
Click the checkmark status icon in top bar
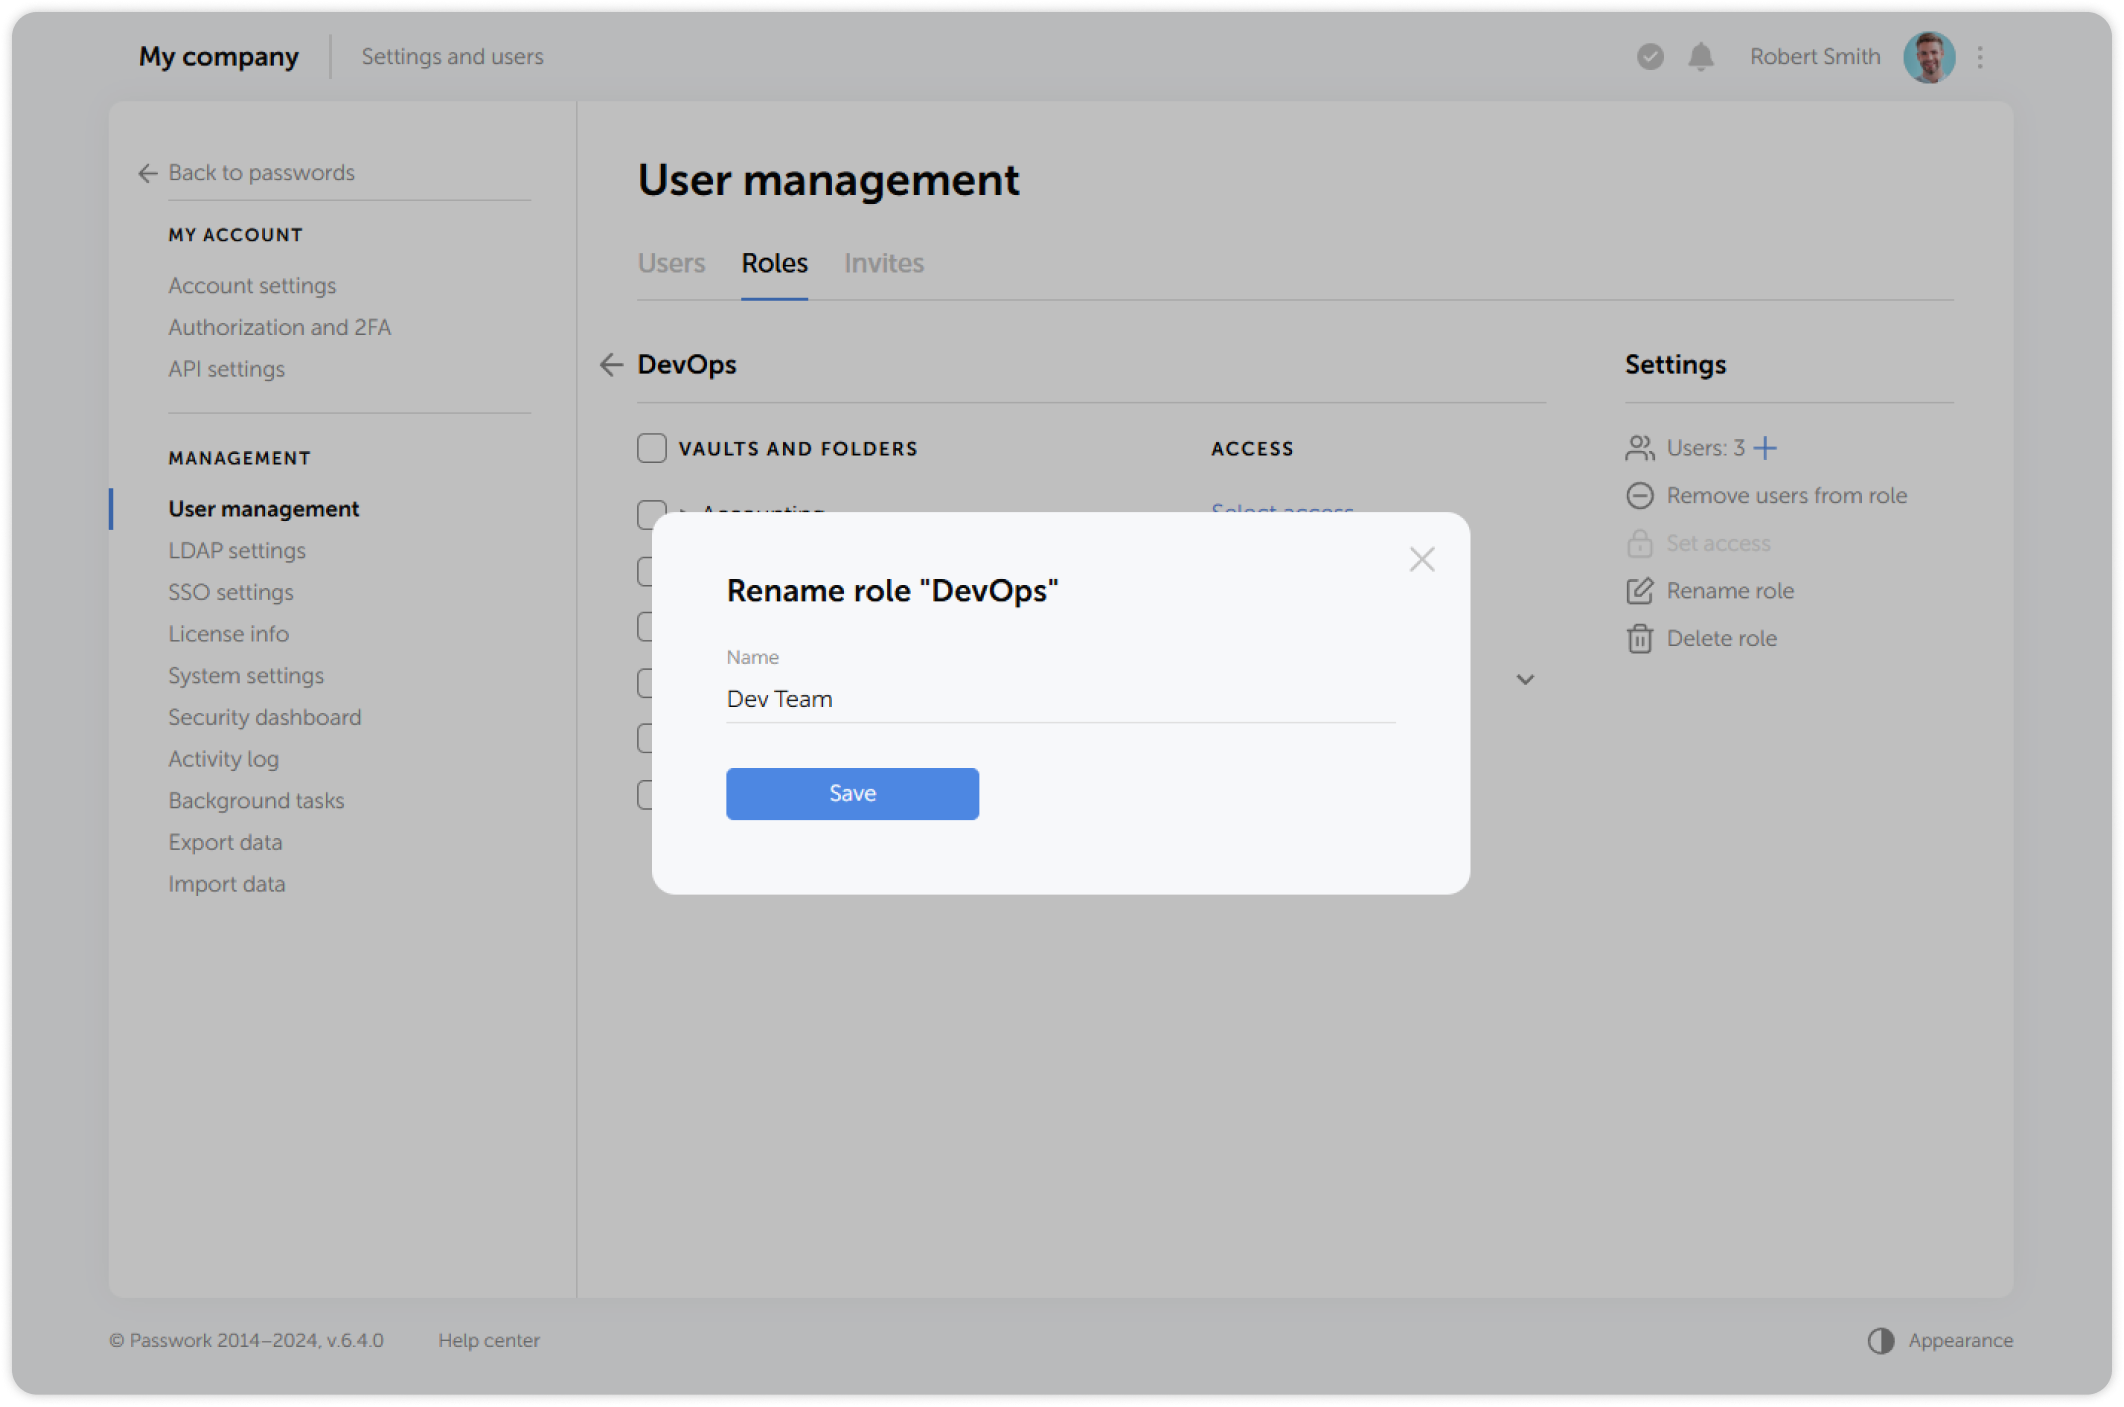1648,57
